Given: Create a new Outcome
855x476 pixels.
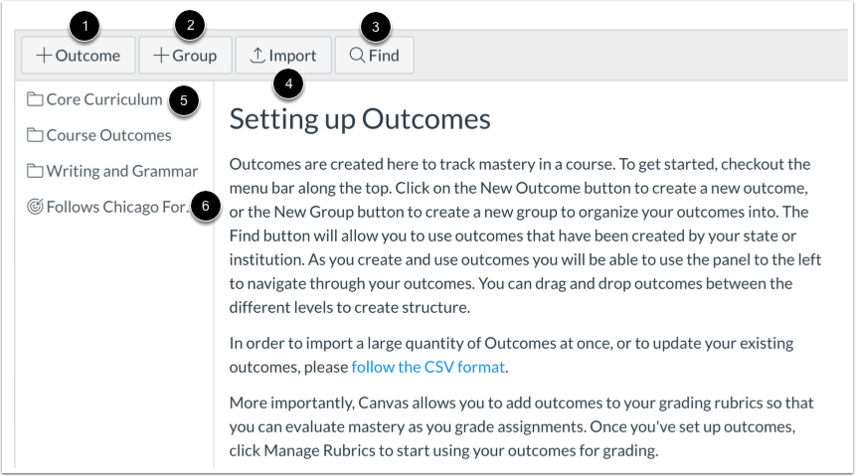Looking at the screenshot, I should [79, 55].
